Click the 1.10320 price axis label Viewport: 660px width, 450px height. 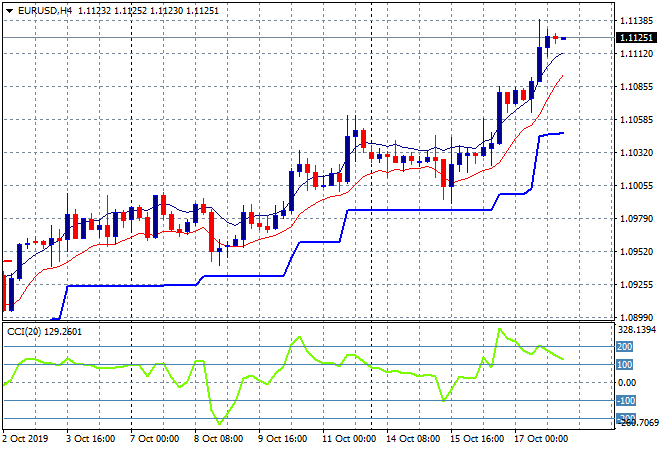pos(636,152)
